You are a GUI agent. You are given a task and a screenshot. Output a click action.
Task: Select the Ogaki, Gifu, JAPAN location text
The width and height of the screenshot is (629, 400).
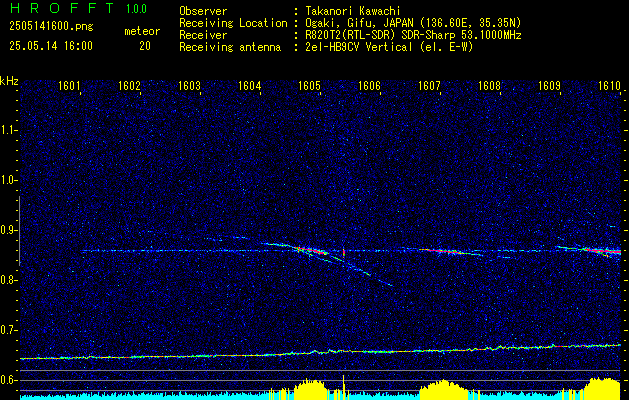[413, 23]
